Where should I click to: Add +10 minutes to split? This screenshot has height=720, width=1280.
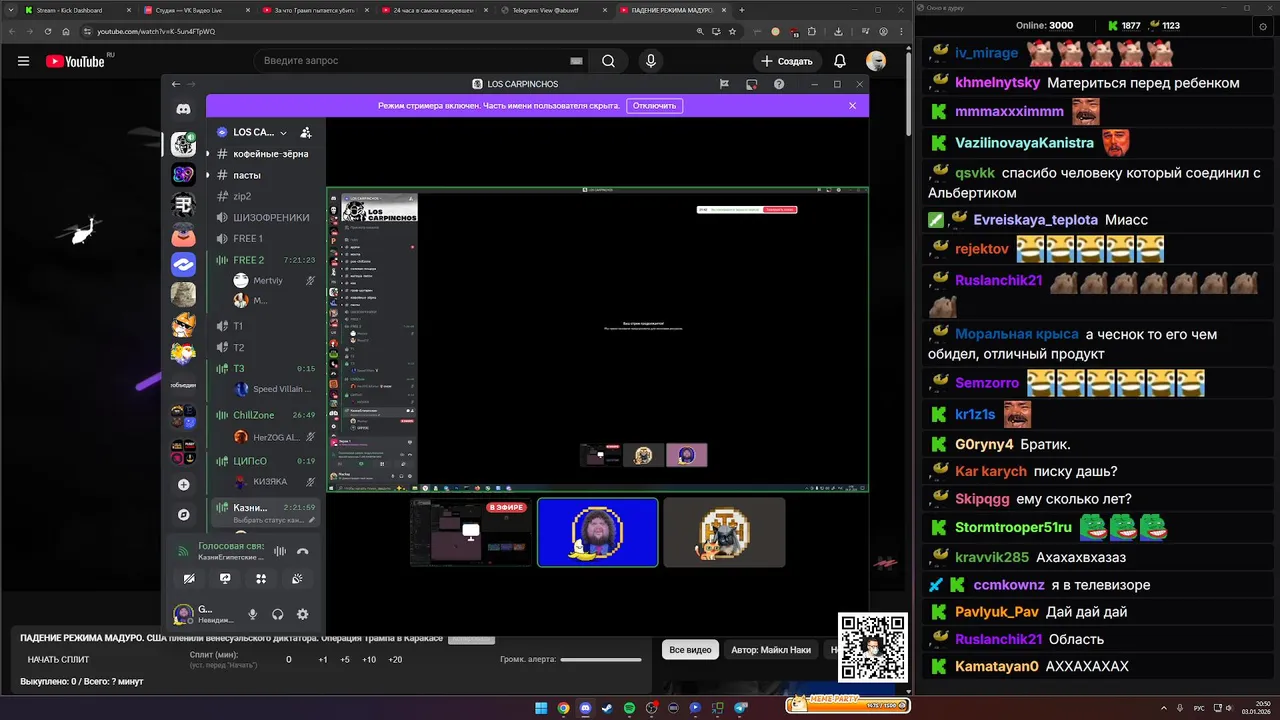tap(369, 659)
